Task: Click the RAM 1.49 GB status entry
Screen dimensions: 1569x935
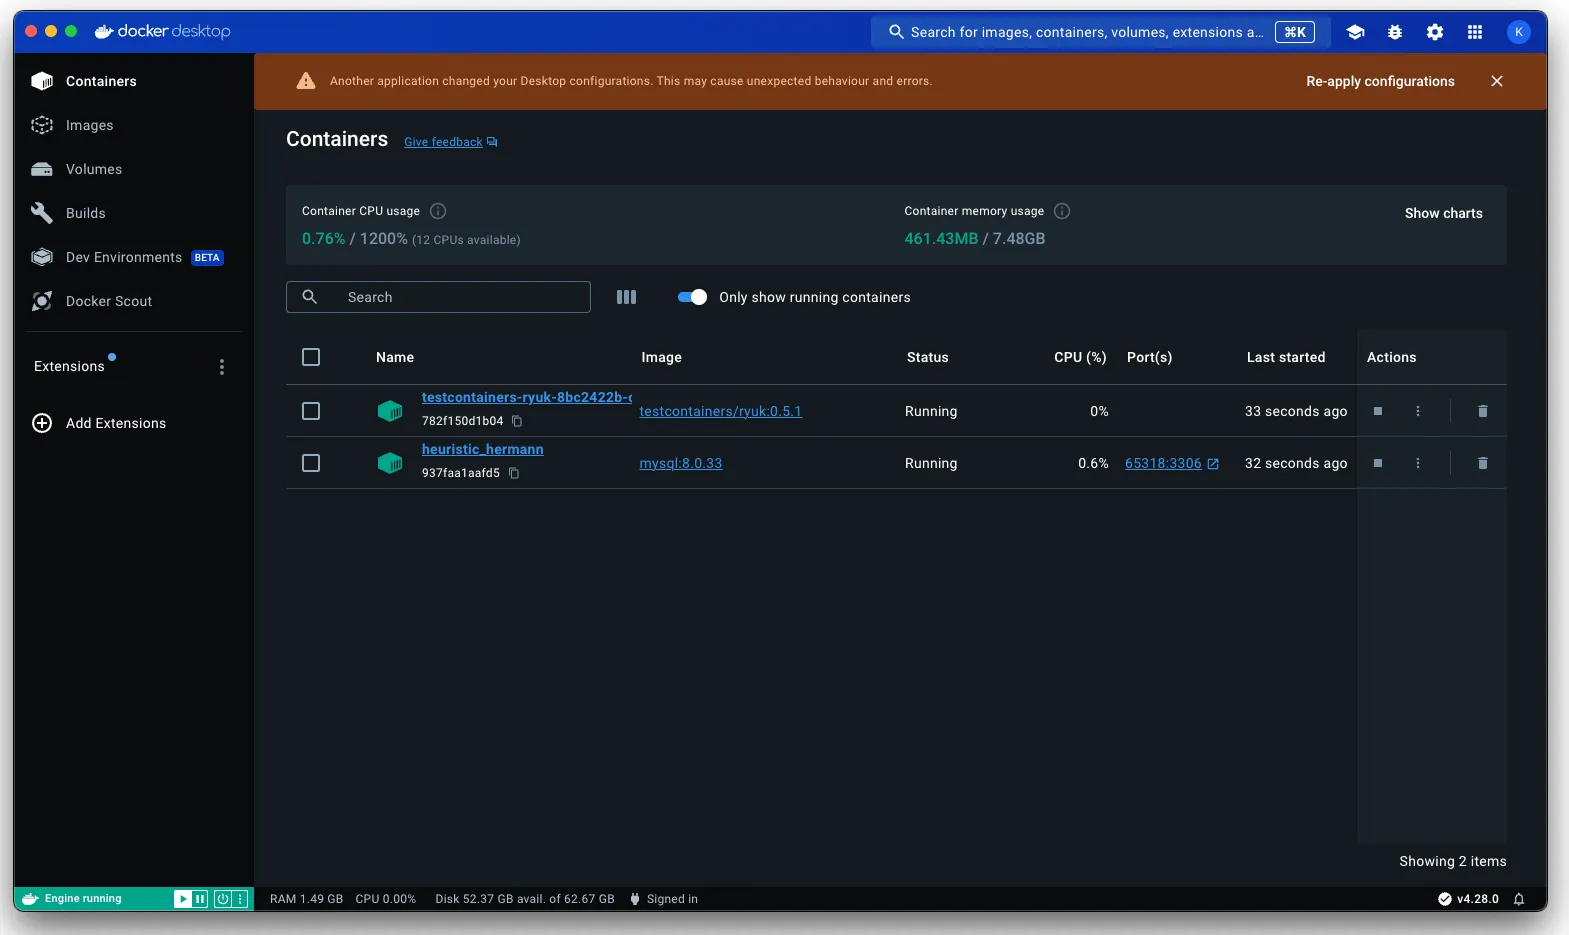Action: pyautogui.click(x=306, y=899)
